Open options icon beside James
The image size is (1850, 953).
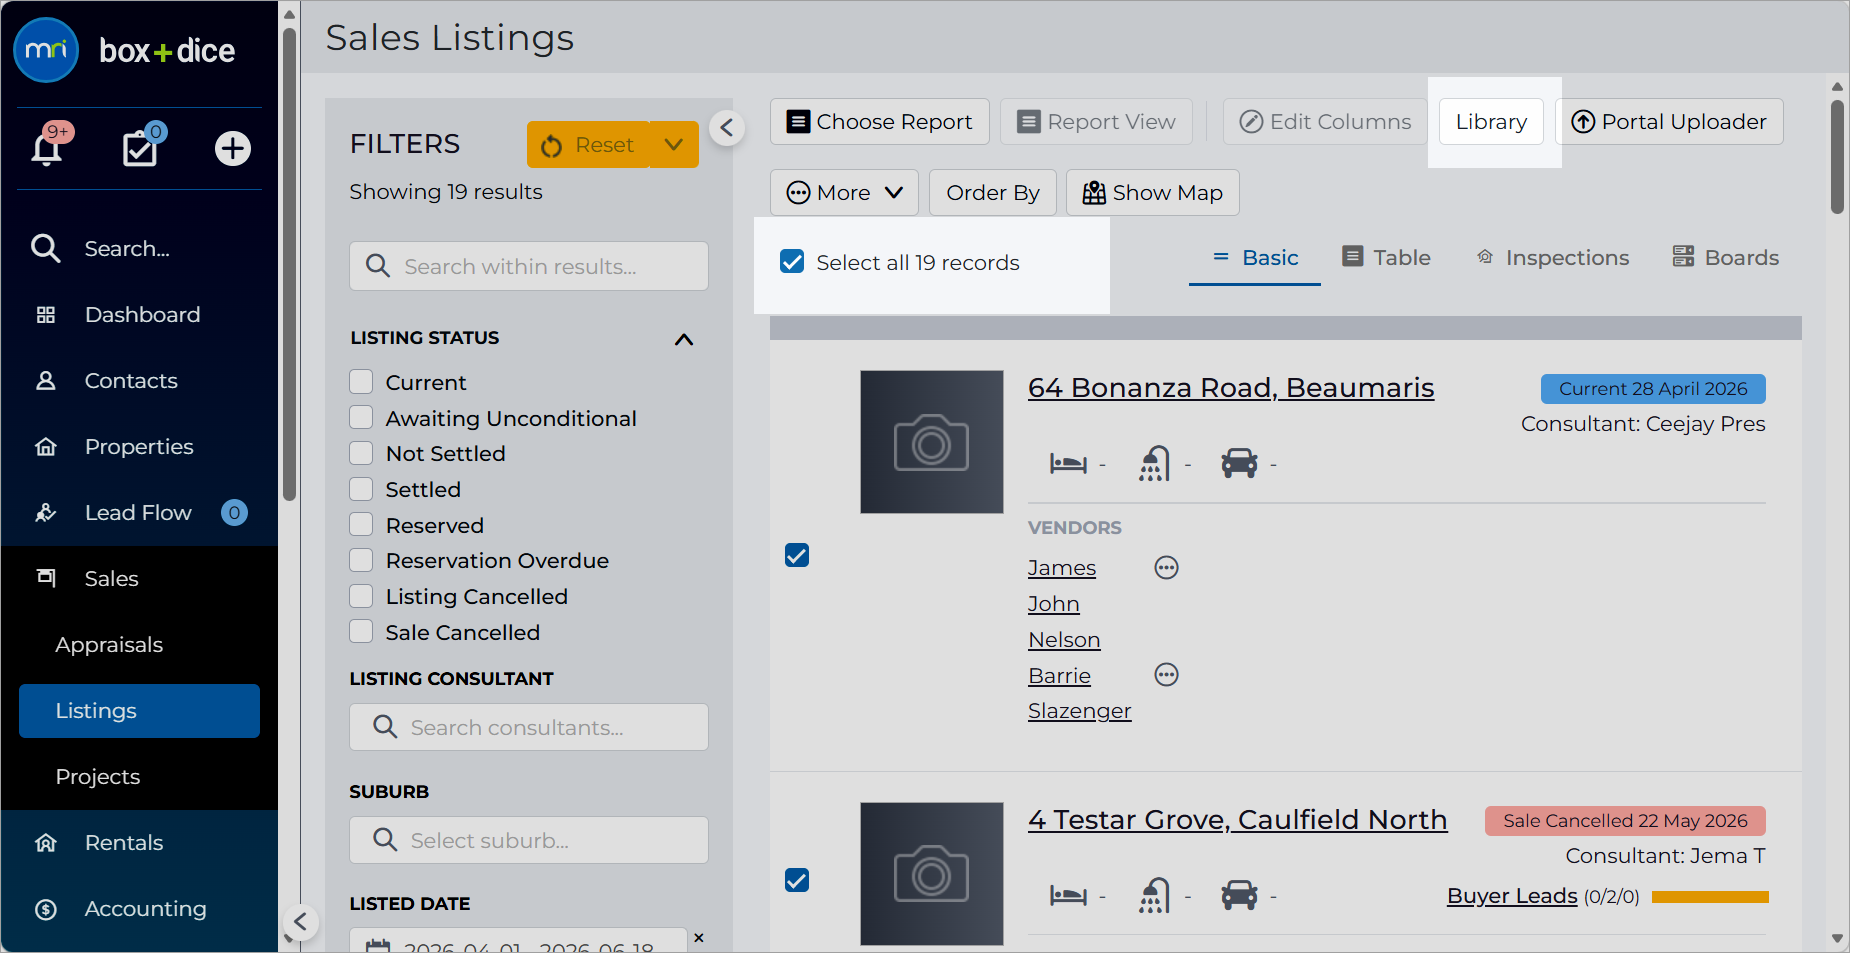pos(1167,568)
